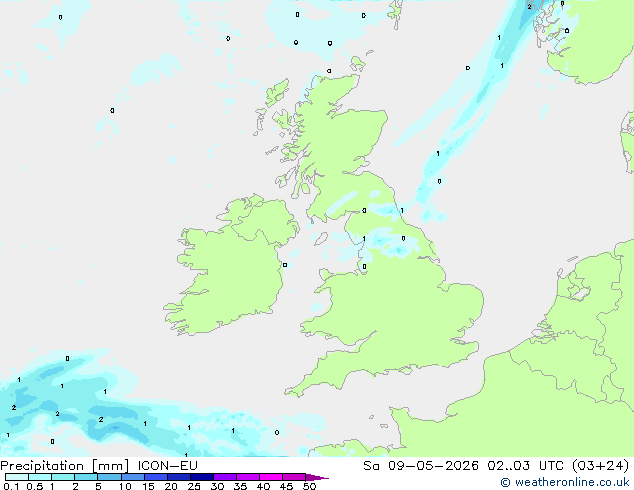Select the 30–35 mm purple legend swatch
This screenshot has height=490, width=634.
pyautogui.click(x=225, y=477)
